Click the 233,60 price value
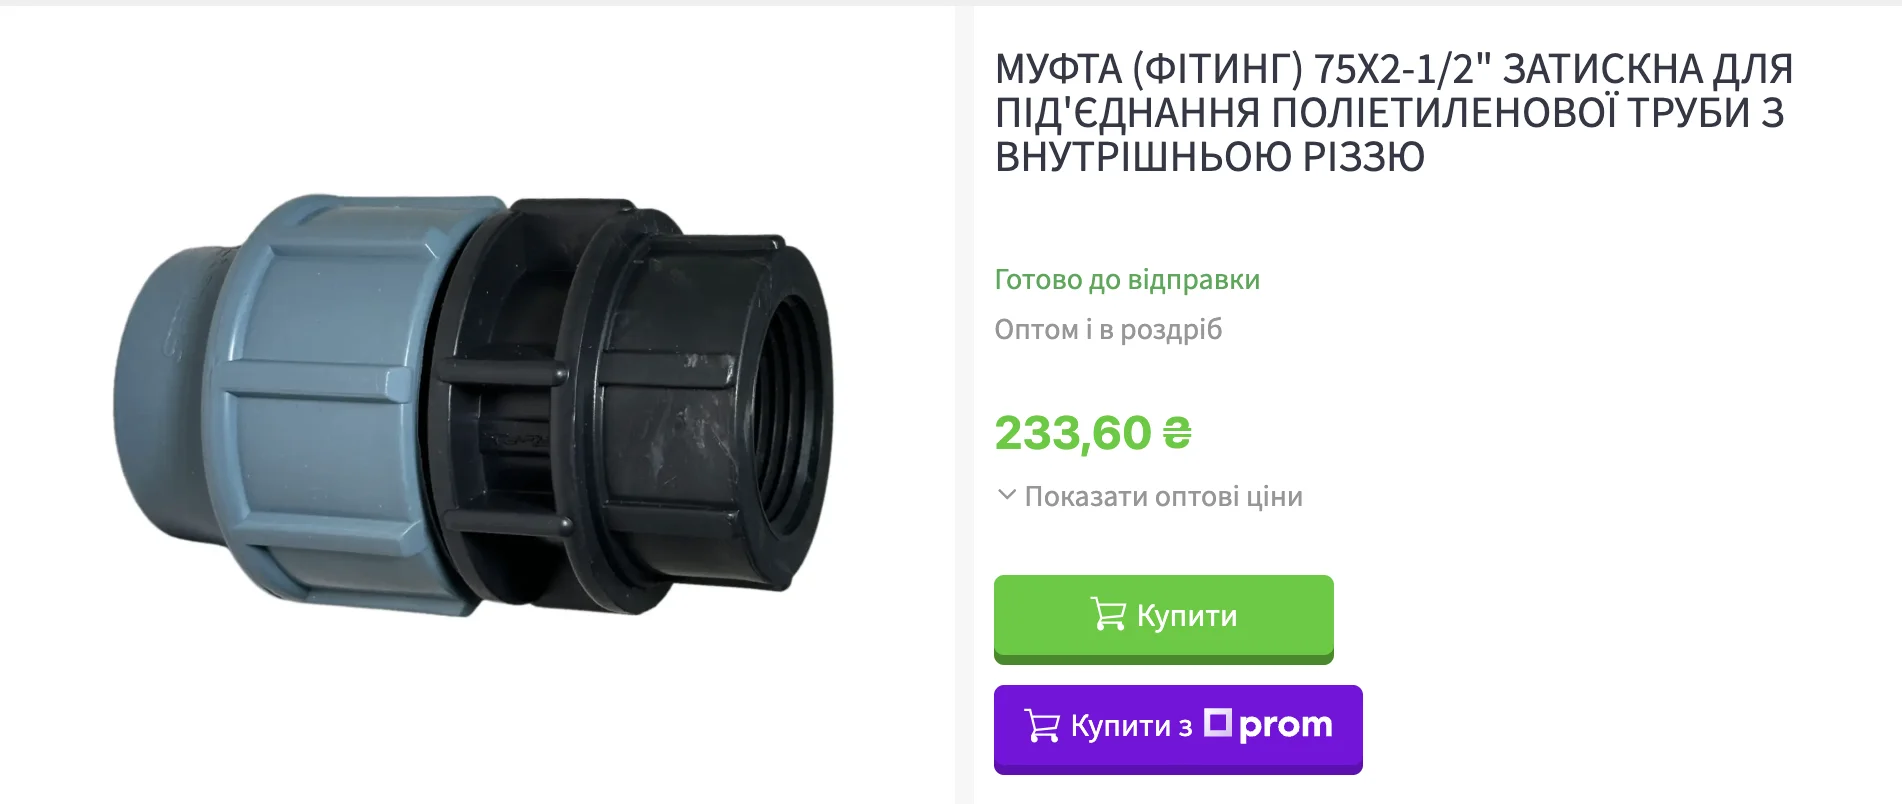Viewport: 1902px width, 804px height. 1073,434
